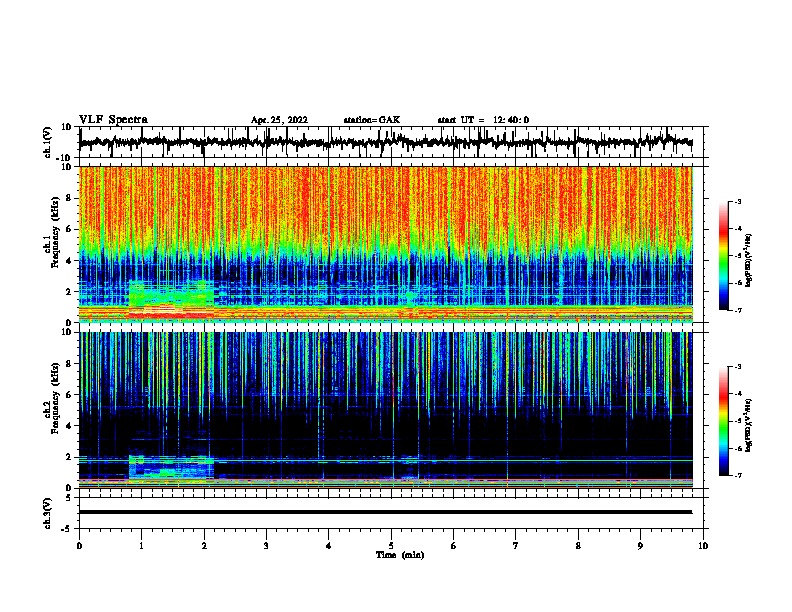
Task: Click the cyan emission burst in ch.2 spectrogram
Action: 172,467
